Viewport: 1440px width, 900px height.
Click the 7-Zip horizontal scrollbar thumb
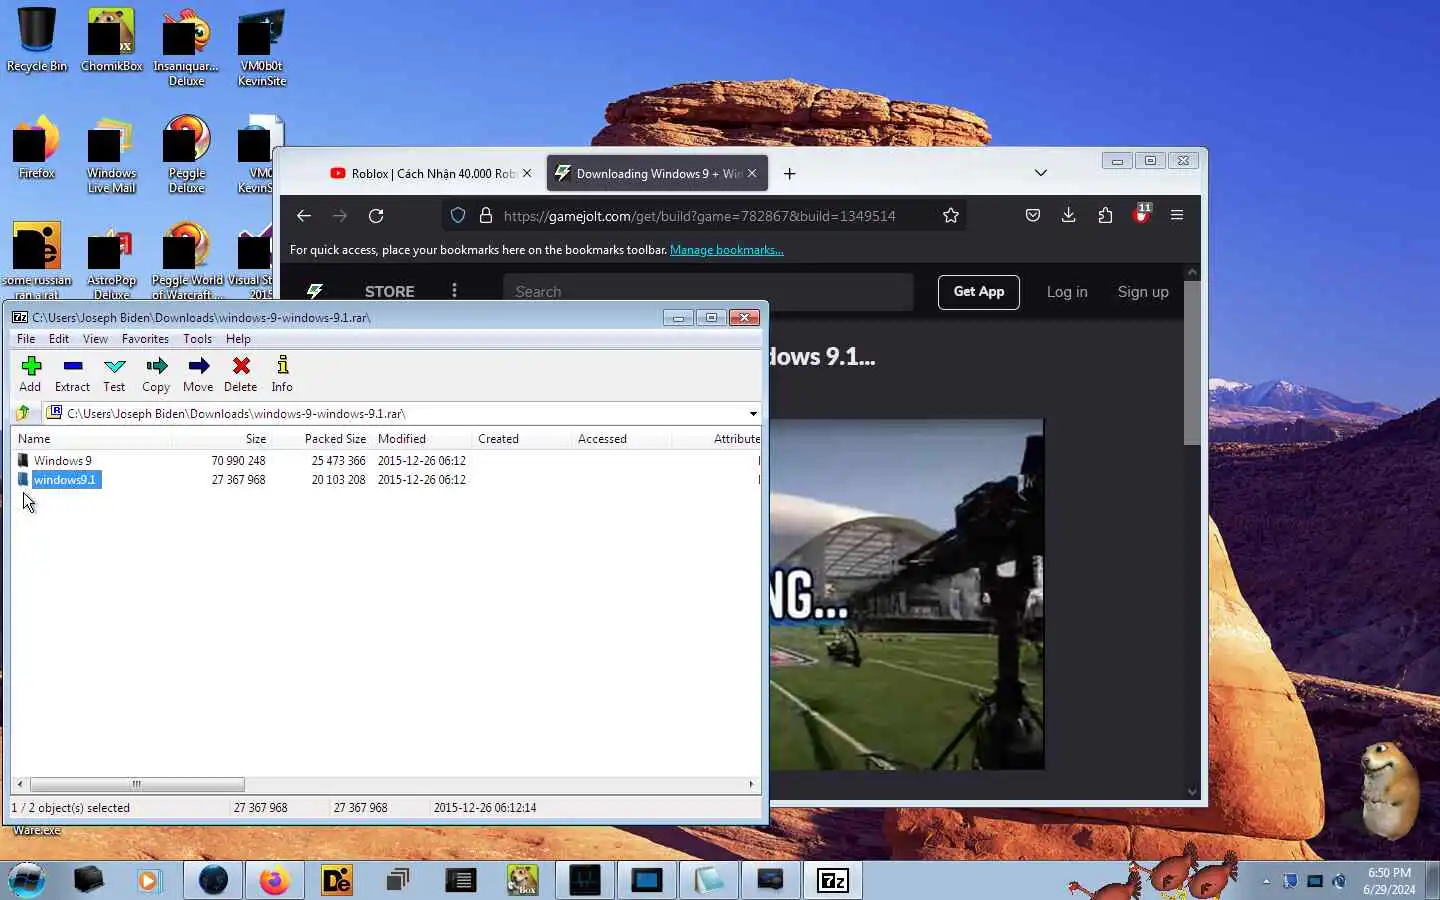[137, 784]
